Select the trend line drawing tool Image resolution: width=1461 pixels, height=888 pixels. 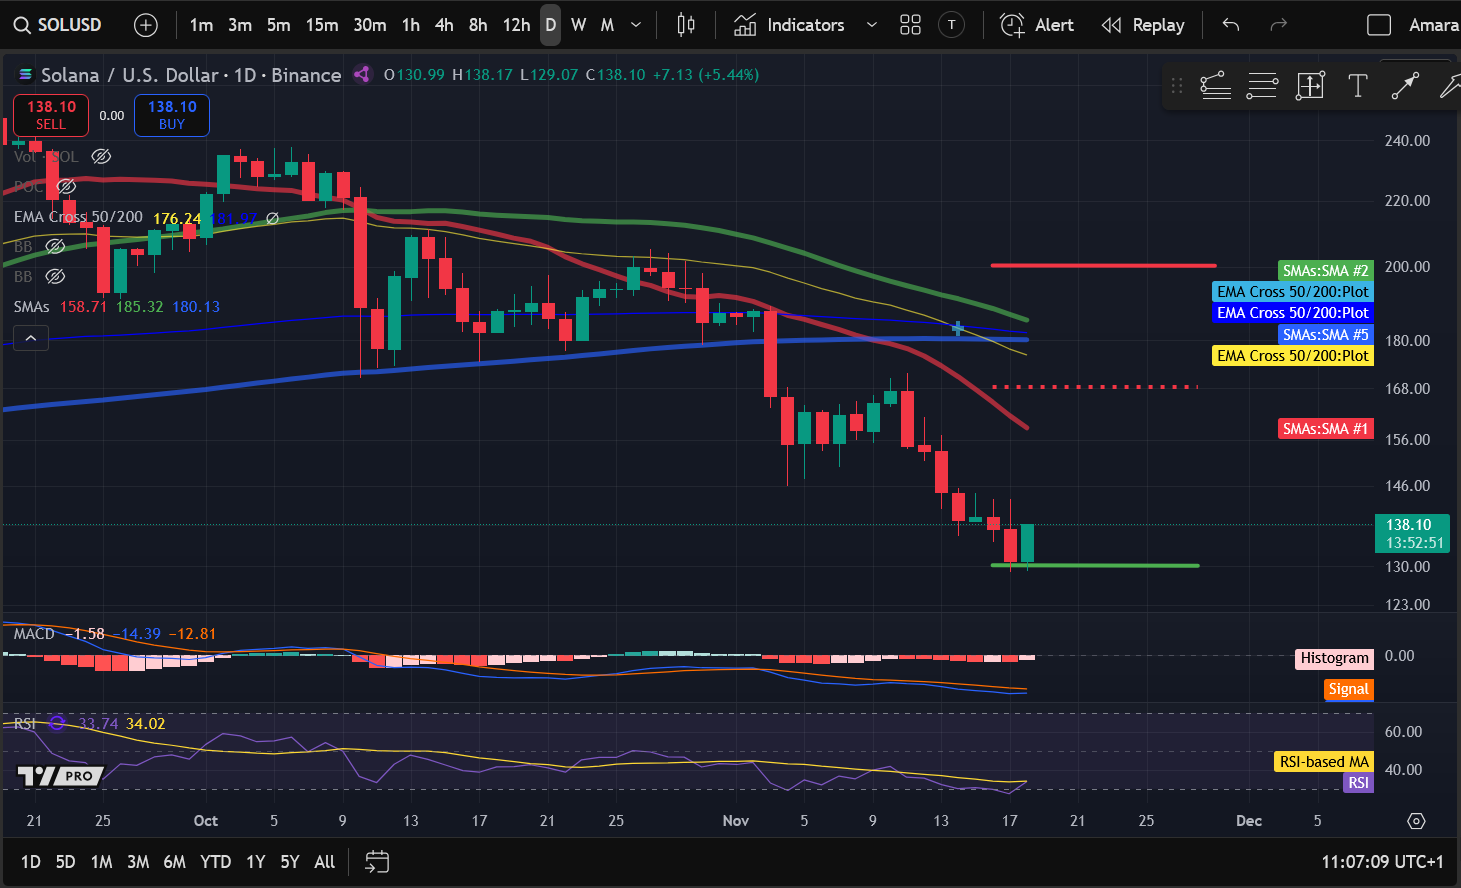click(x=1215, y=86)
